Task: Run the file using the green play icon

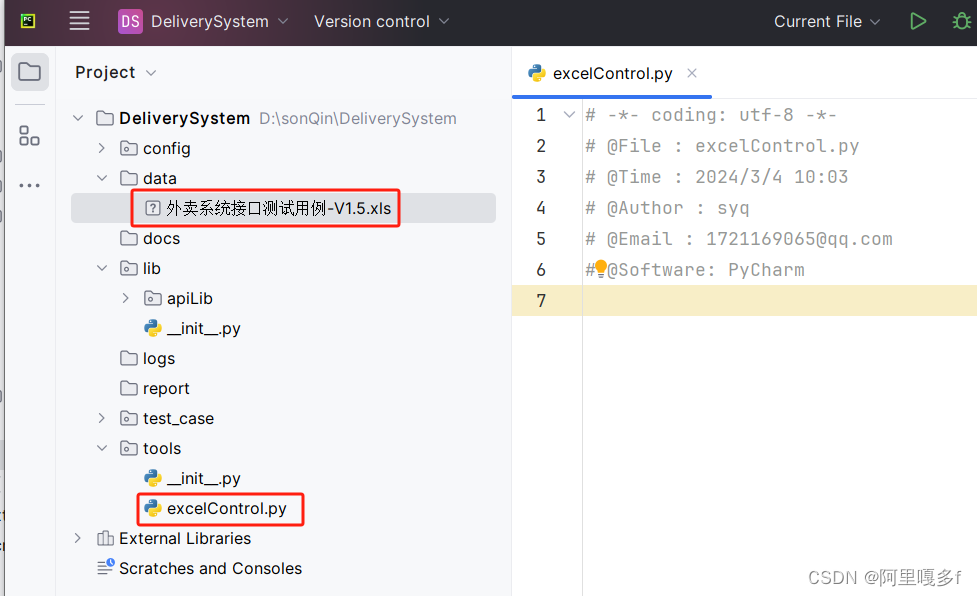Action: click(x=918, y=20)
